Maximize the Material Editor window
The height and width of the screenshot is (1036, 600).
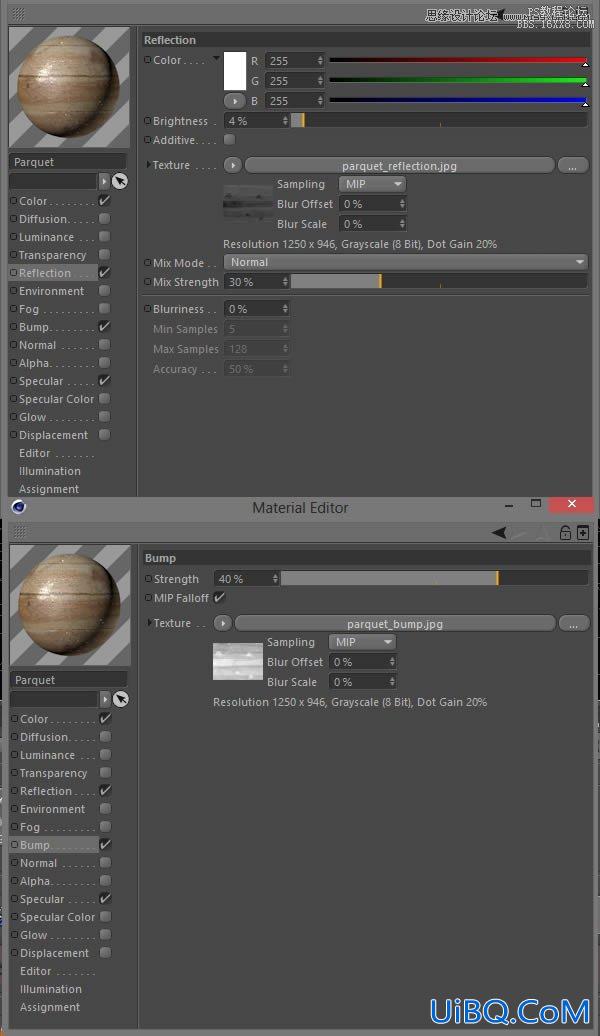point(536,503)
